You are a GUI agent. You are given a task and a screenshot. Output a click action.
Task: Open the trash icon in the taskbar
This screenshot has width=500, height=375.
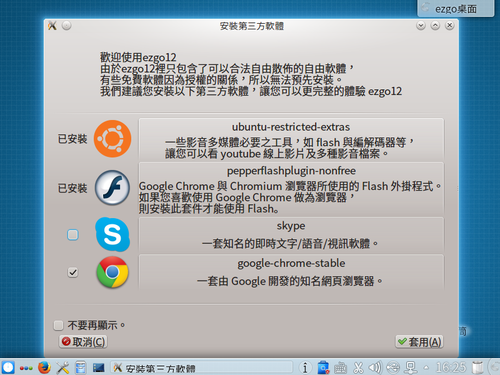click(x=478, y=368)
